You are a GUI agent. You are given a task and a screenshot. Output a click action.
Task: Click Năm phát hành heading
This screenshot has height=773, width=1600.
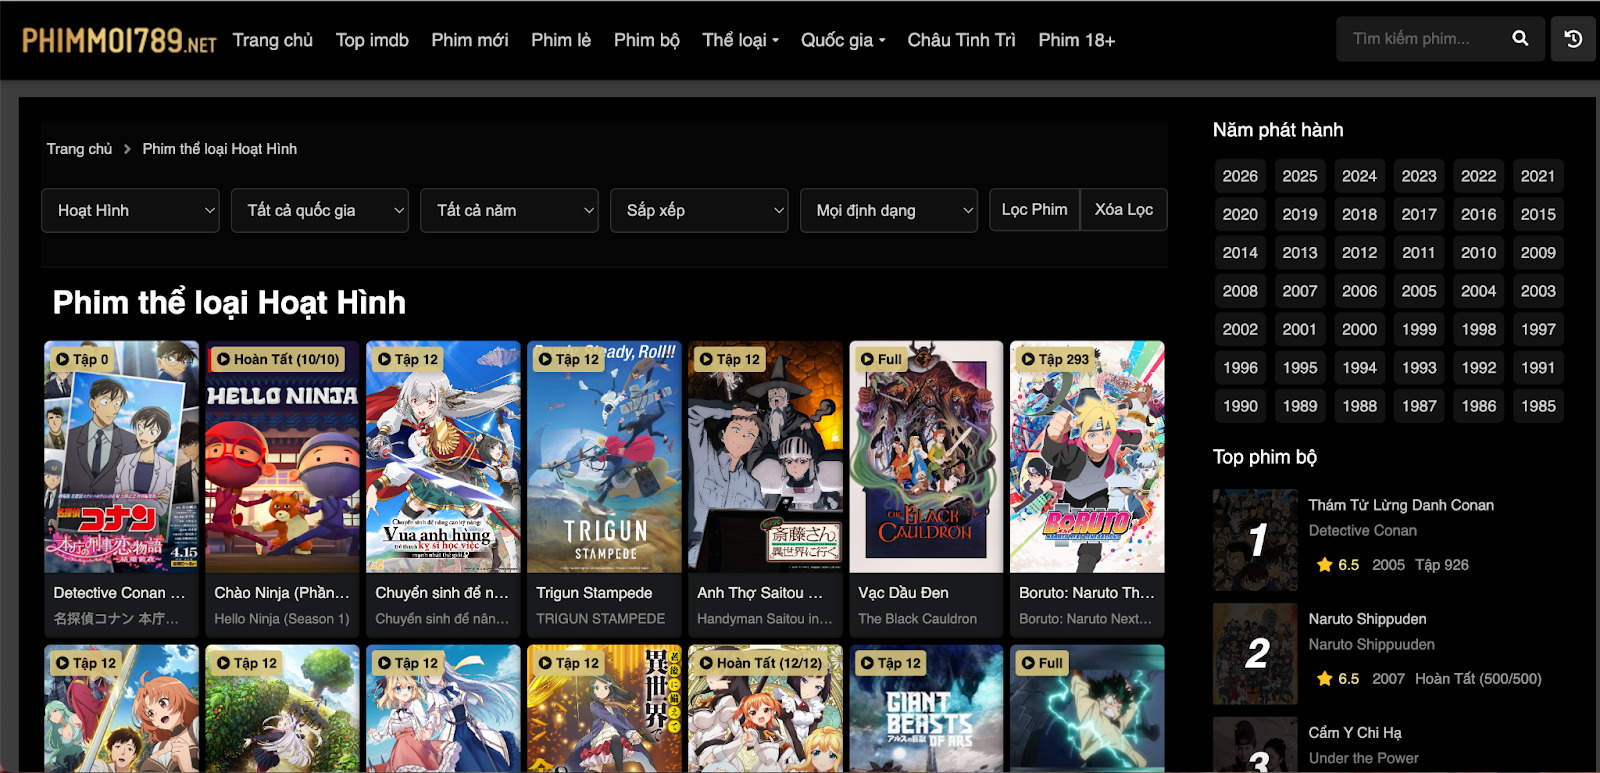[x=1278, y=130]
